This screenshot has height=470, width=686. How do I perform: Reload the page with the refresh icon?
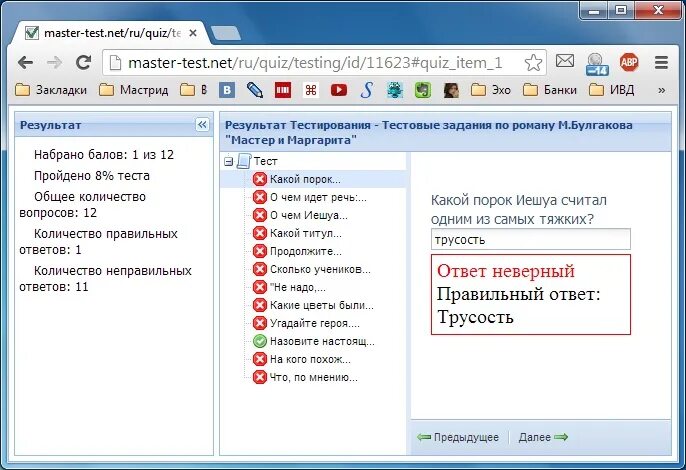pos(83,63)
